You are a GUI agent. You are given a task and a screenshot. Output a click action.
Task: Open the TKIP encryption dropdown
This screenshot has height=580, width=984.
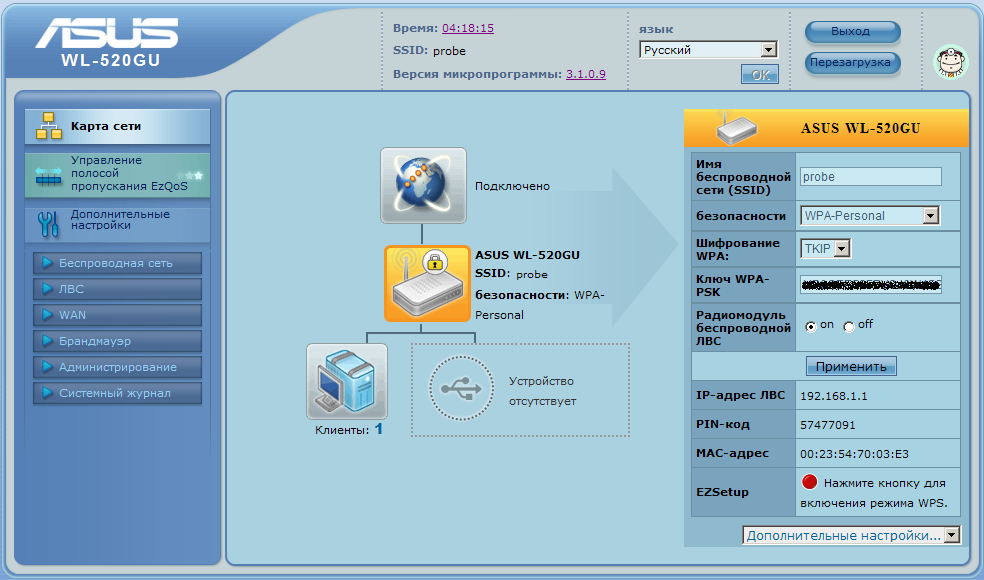825,249
